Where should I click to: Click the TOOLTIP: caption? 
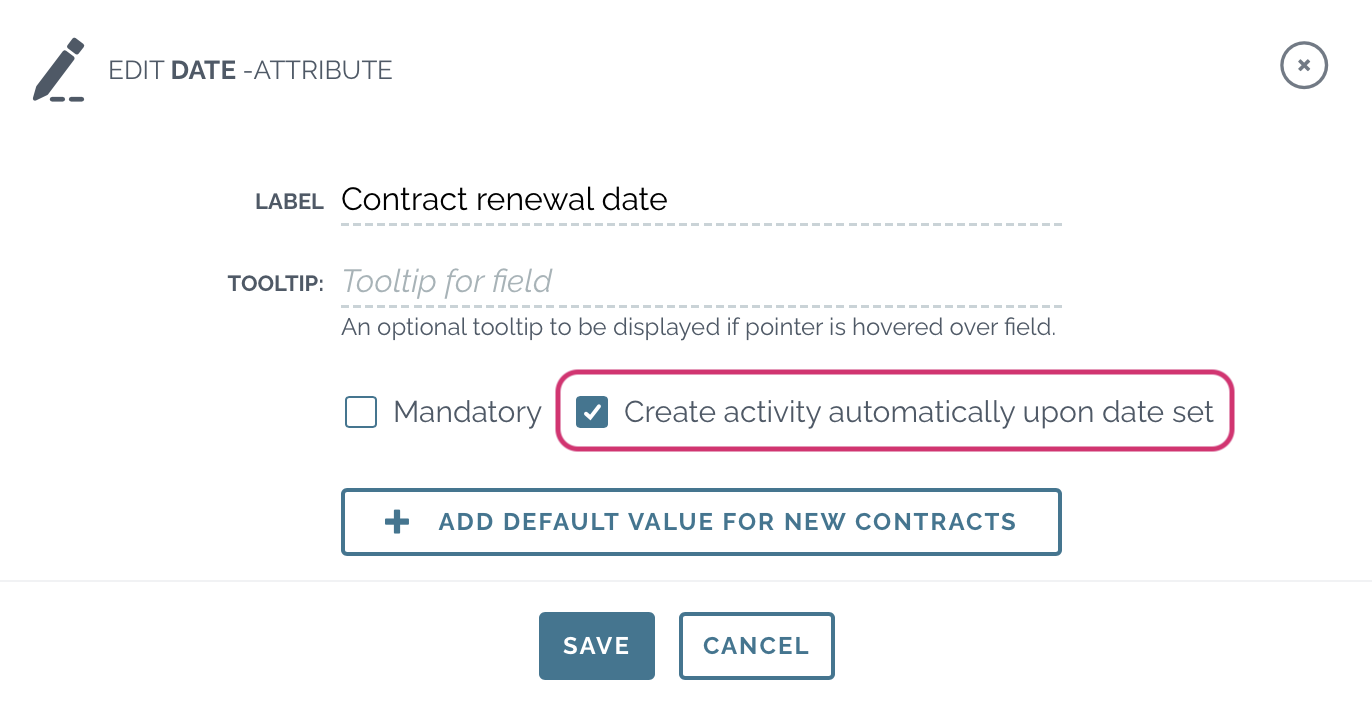click(276, 284)
